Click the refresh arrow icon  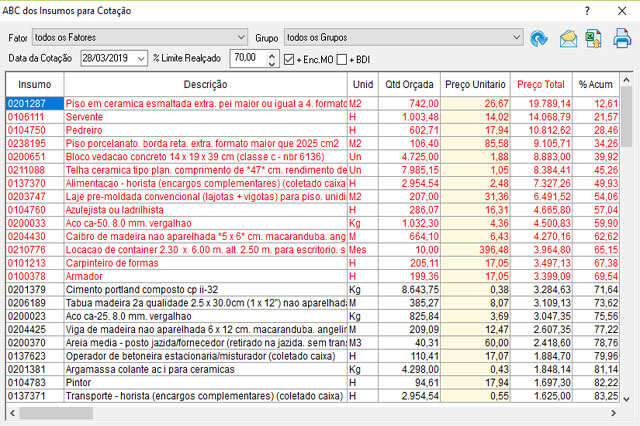(x=540, y=39)
